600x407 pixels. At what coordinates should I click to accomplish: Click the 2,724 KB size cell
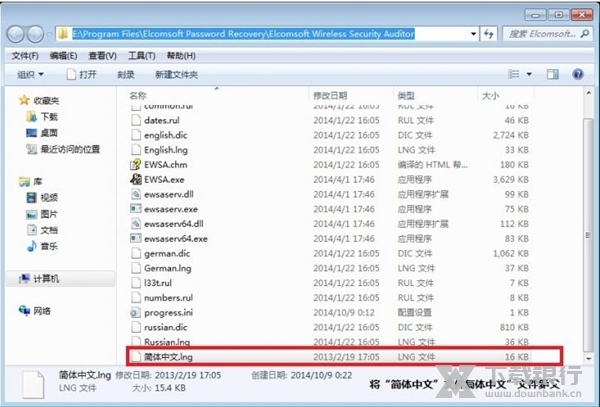(x=511, y=135)
